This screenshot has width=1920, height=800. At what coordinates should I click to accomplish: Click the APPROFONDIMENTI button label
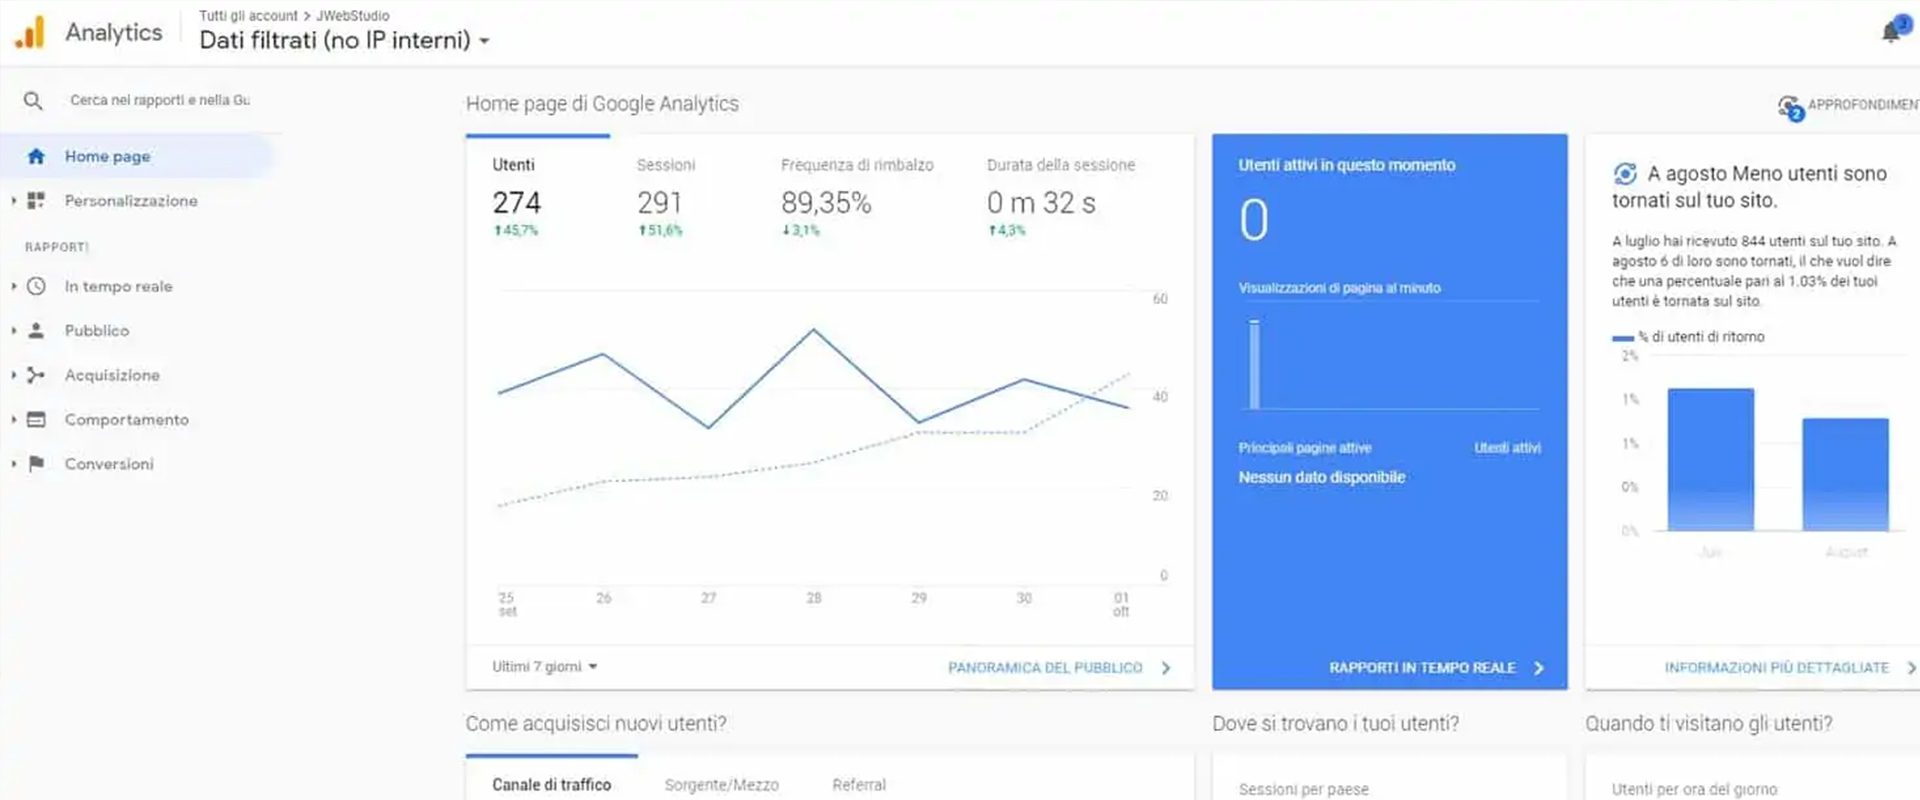click(1863, 104)
